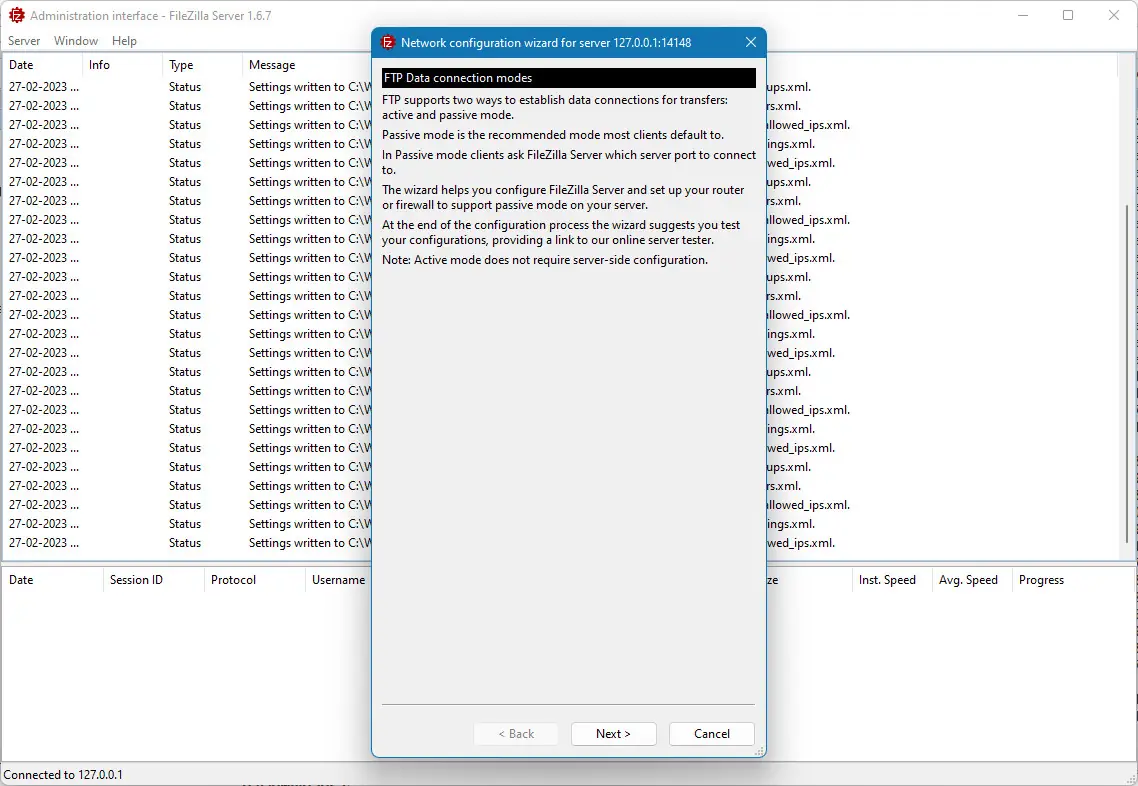Click the Next > button in the wizard
The width and height of the screenshot is (1138, 786).
point(613,734)
